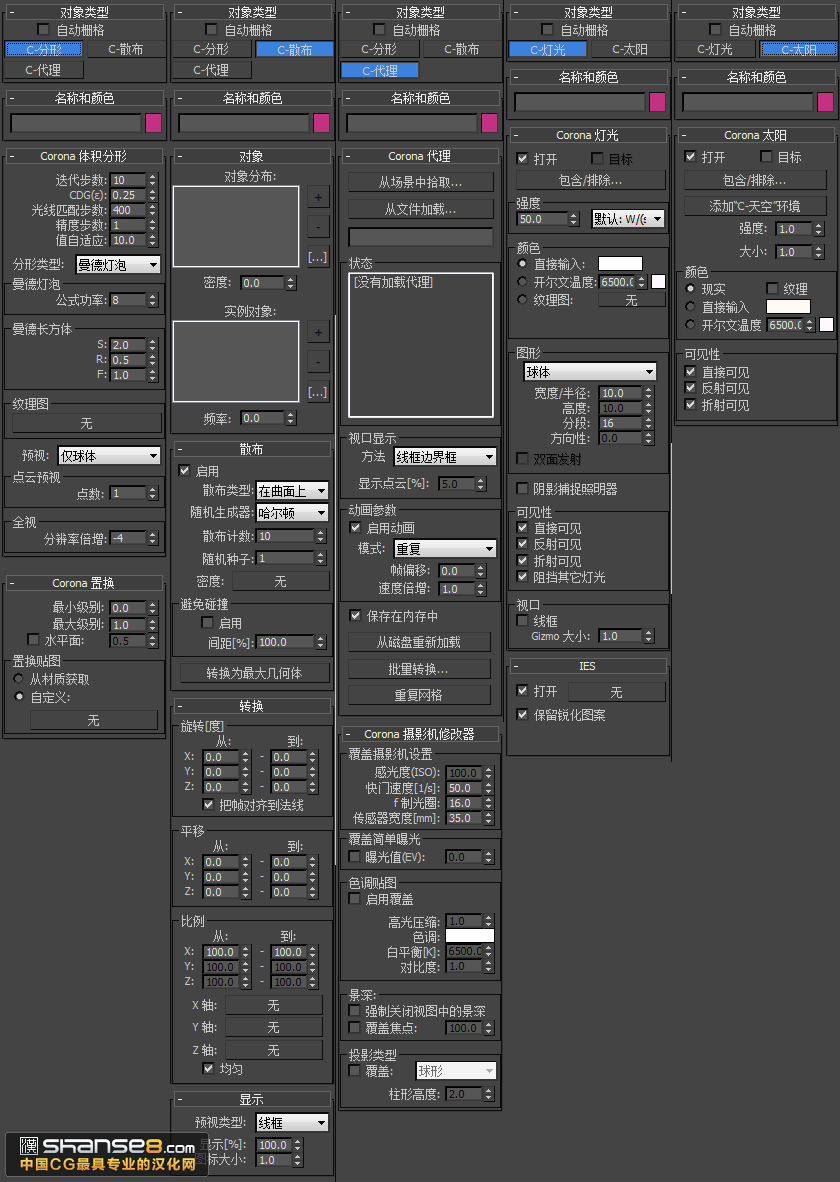The image size is (840, 1182).
Task: Open the 方法 dropdown showing 线框边界框
Action: 445,457
